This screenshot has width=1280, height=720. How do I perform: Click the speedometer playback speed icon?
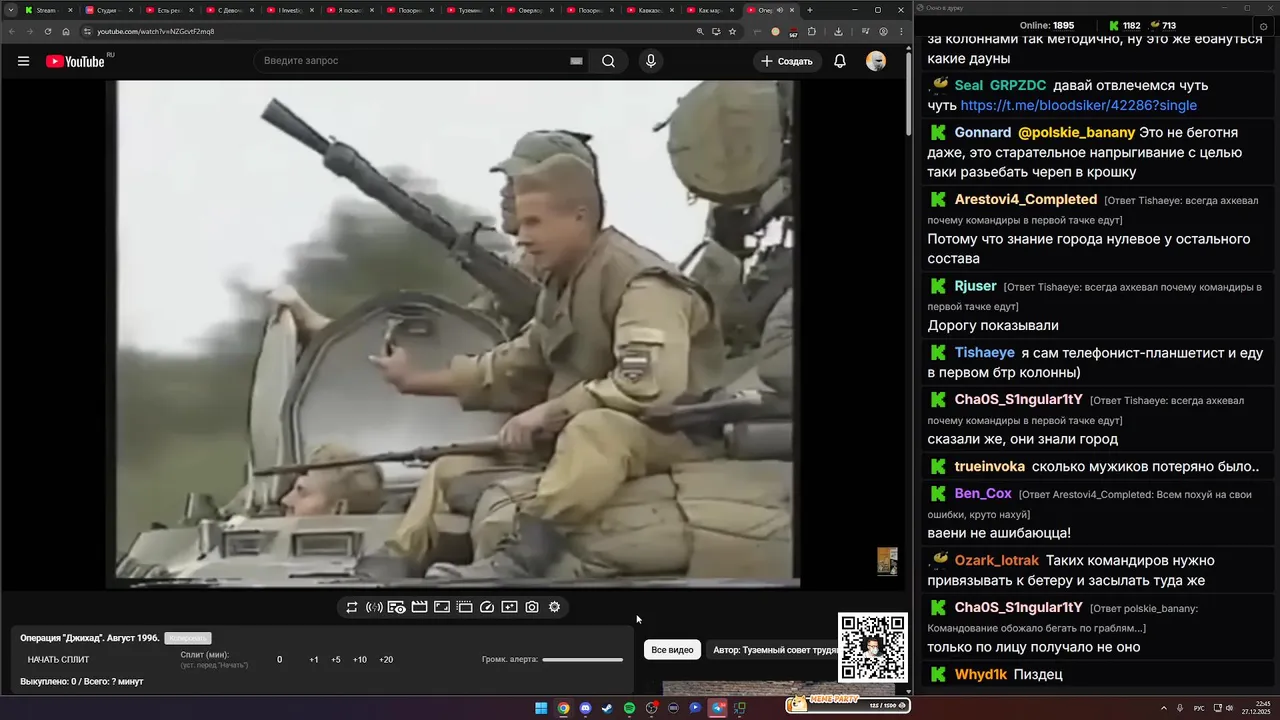tap(487, 607)
